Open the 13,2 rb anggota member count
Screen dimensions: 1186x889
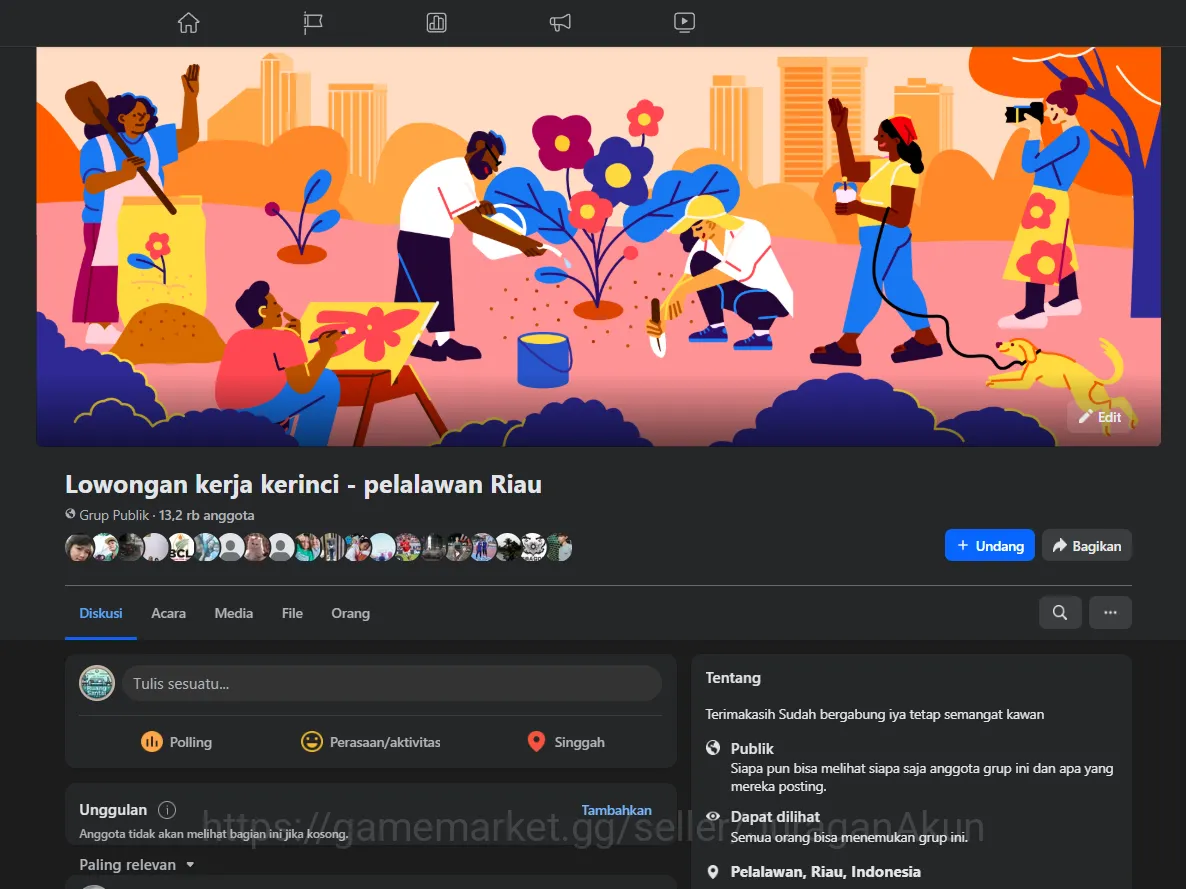pyautogui.click(x=206, y=515)
